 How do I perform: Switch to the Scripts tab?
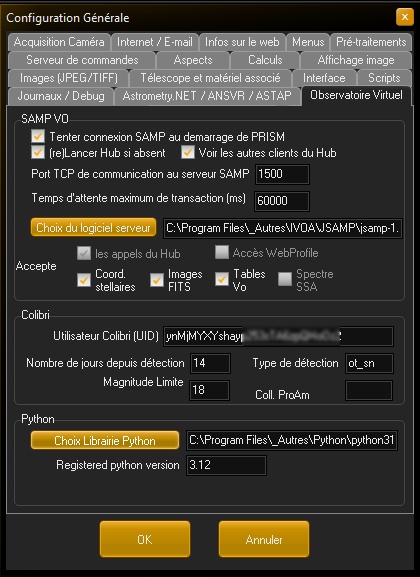coord(384,78)
